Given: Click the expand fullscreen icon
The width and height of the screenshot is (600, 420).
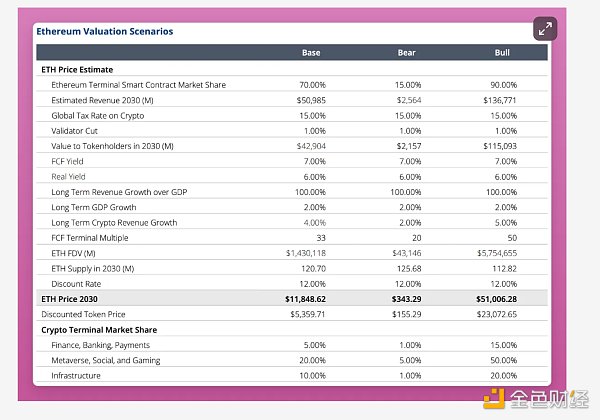Looking at the screenshot, I should point(545,29).
